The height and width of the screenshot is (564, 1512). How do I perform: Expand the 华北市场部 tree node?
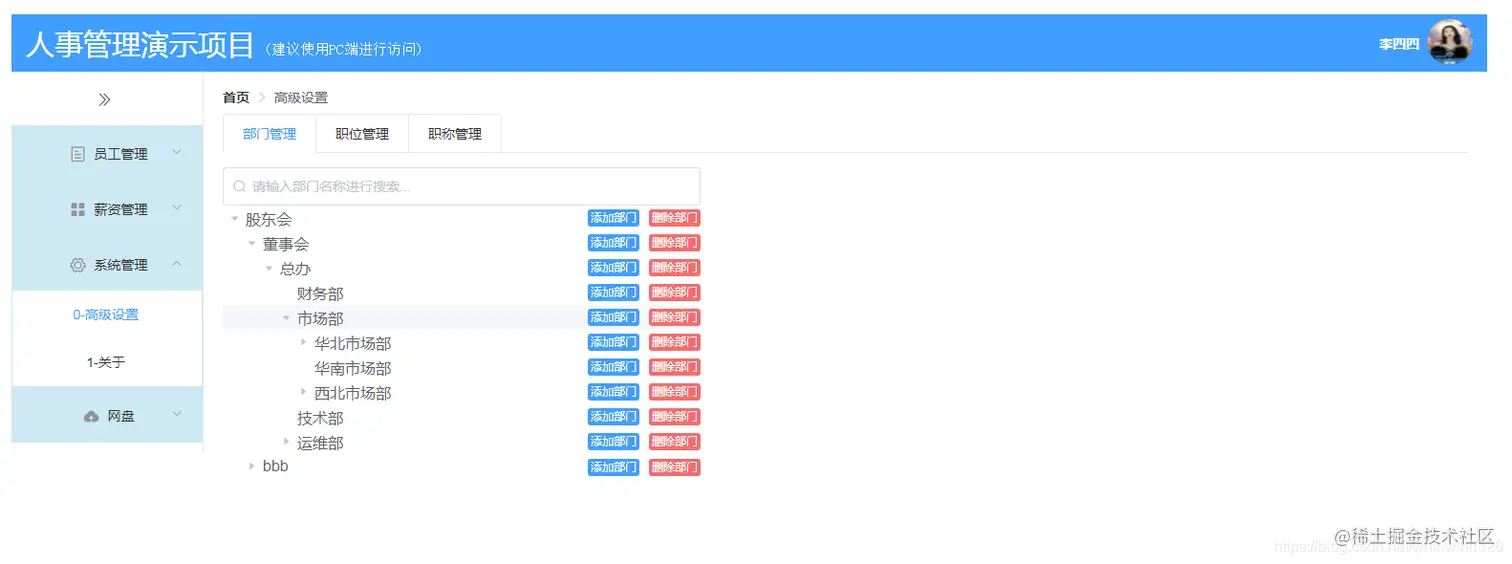pos(304,343)
